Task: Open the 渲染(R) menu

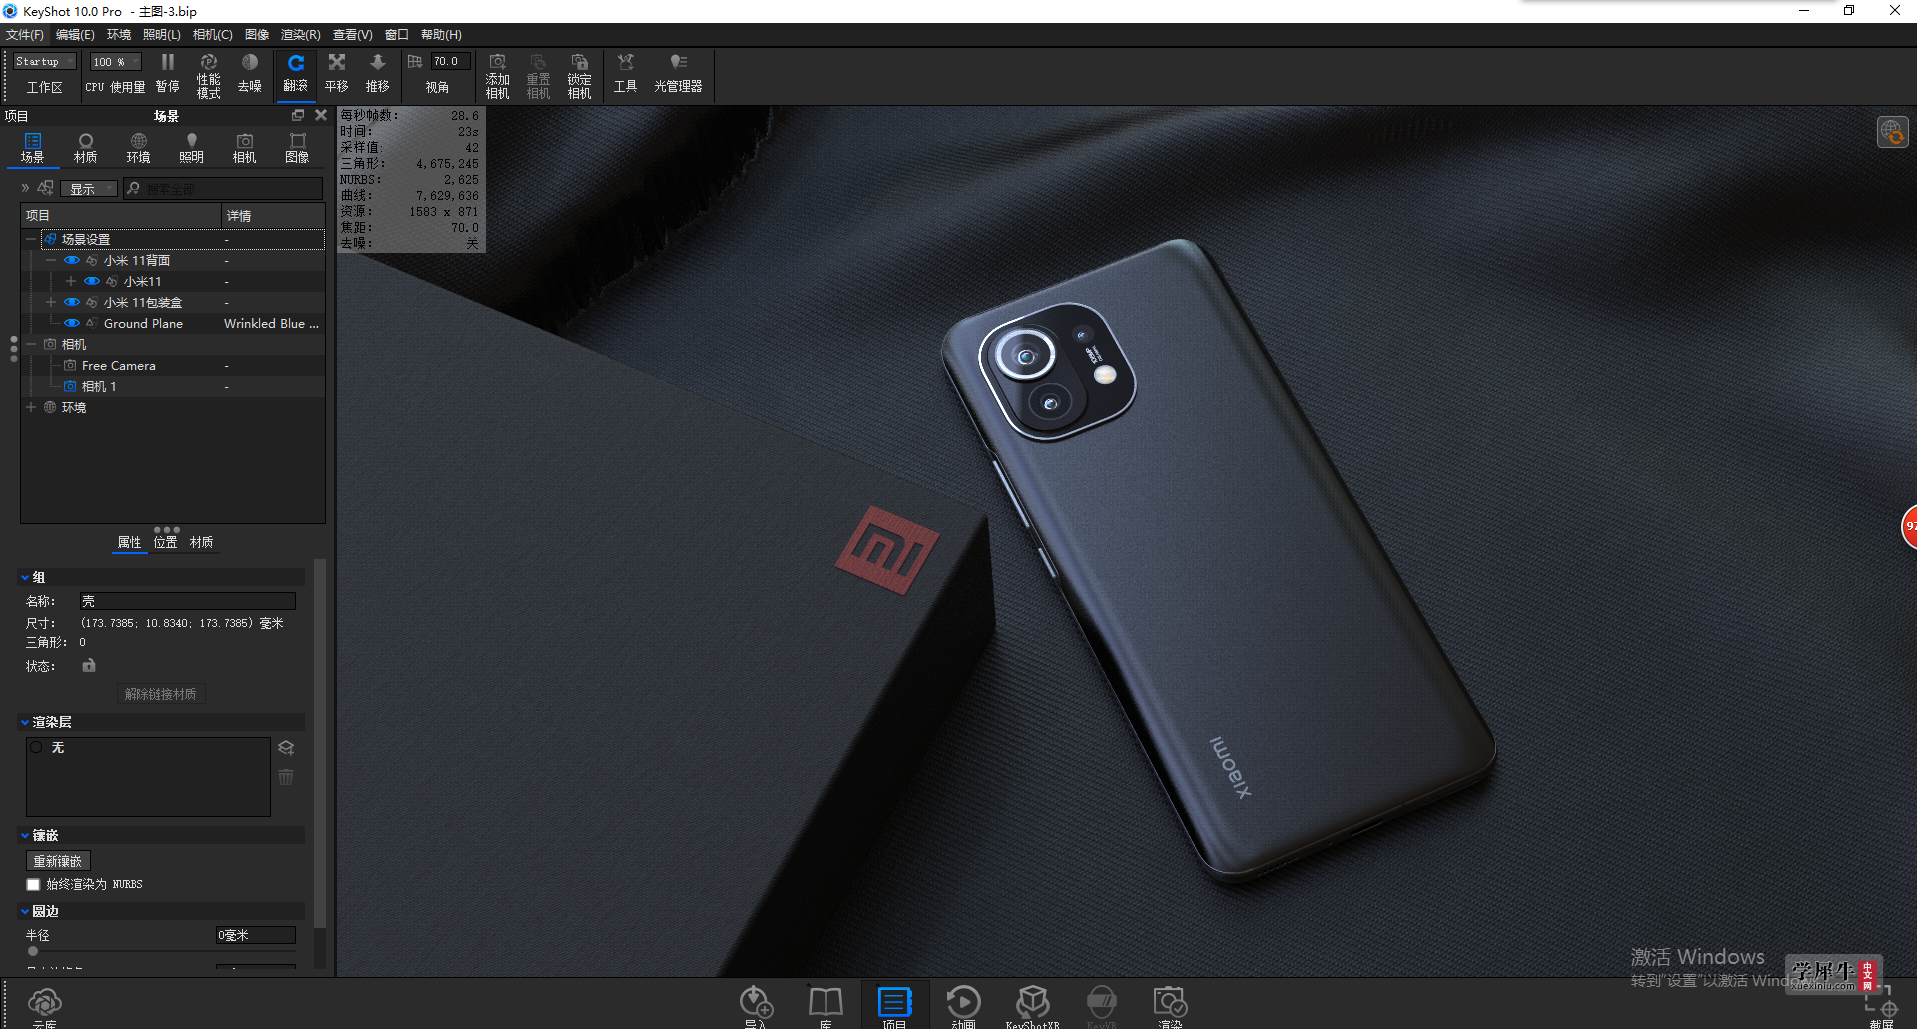Action: (300, 35)
